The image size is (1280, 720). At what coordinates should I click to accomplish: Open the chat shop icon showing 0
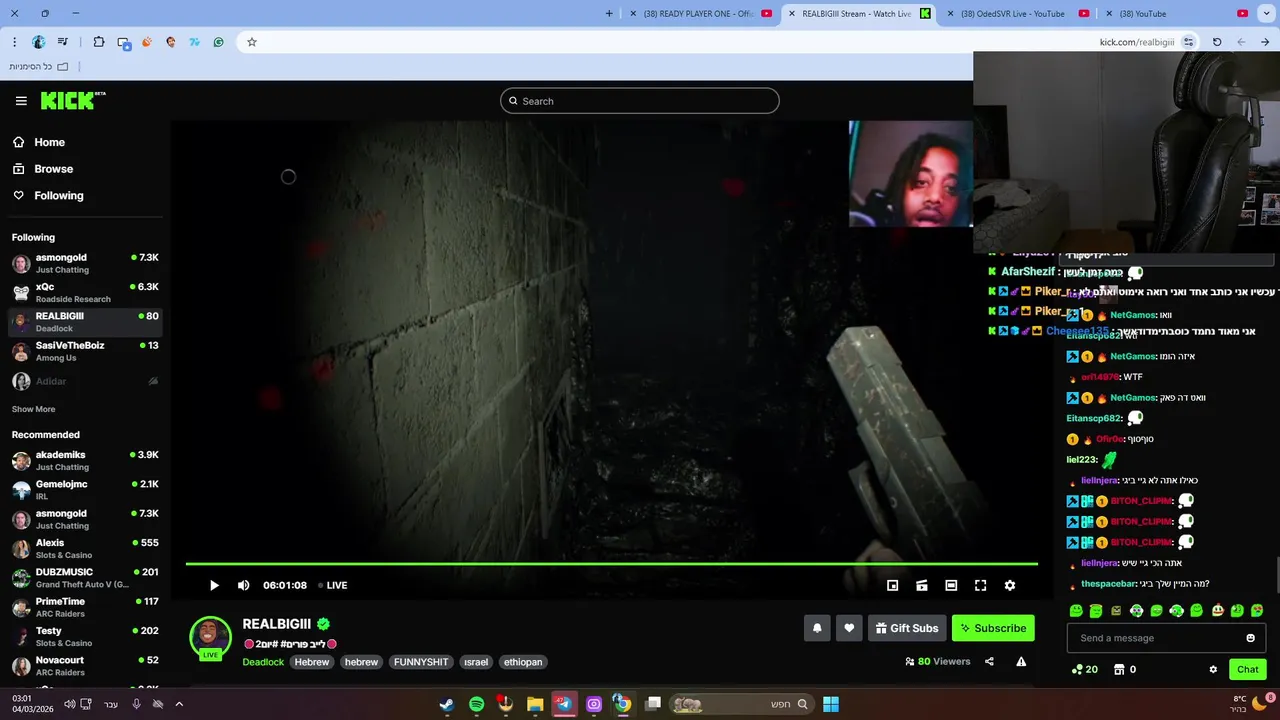(x=1125, y=669)
